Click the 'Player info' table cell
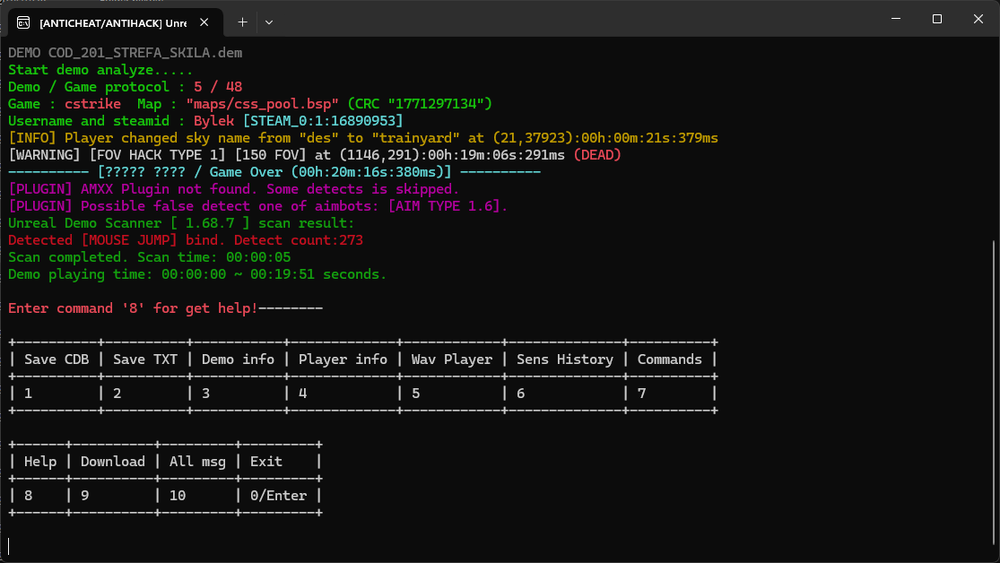Screen dimensions: 1000x563 [x=342, y=360]
